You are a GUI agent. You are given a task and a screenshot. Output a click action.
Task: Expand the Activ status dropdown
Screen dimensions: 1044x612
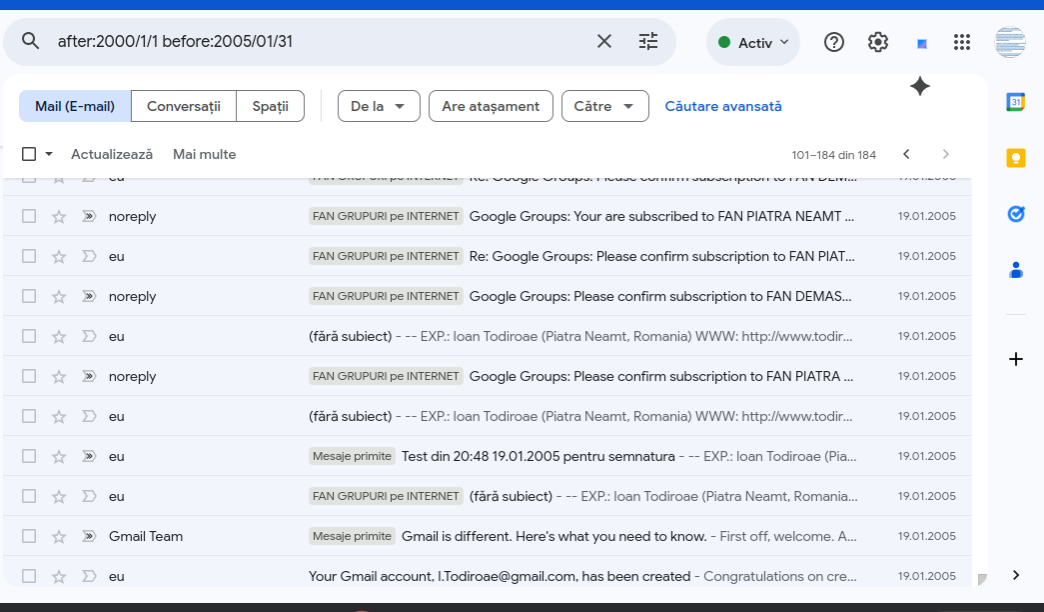[x=754, y=42]
